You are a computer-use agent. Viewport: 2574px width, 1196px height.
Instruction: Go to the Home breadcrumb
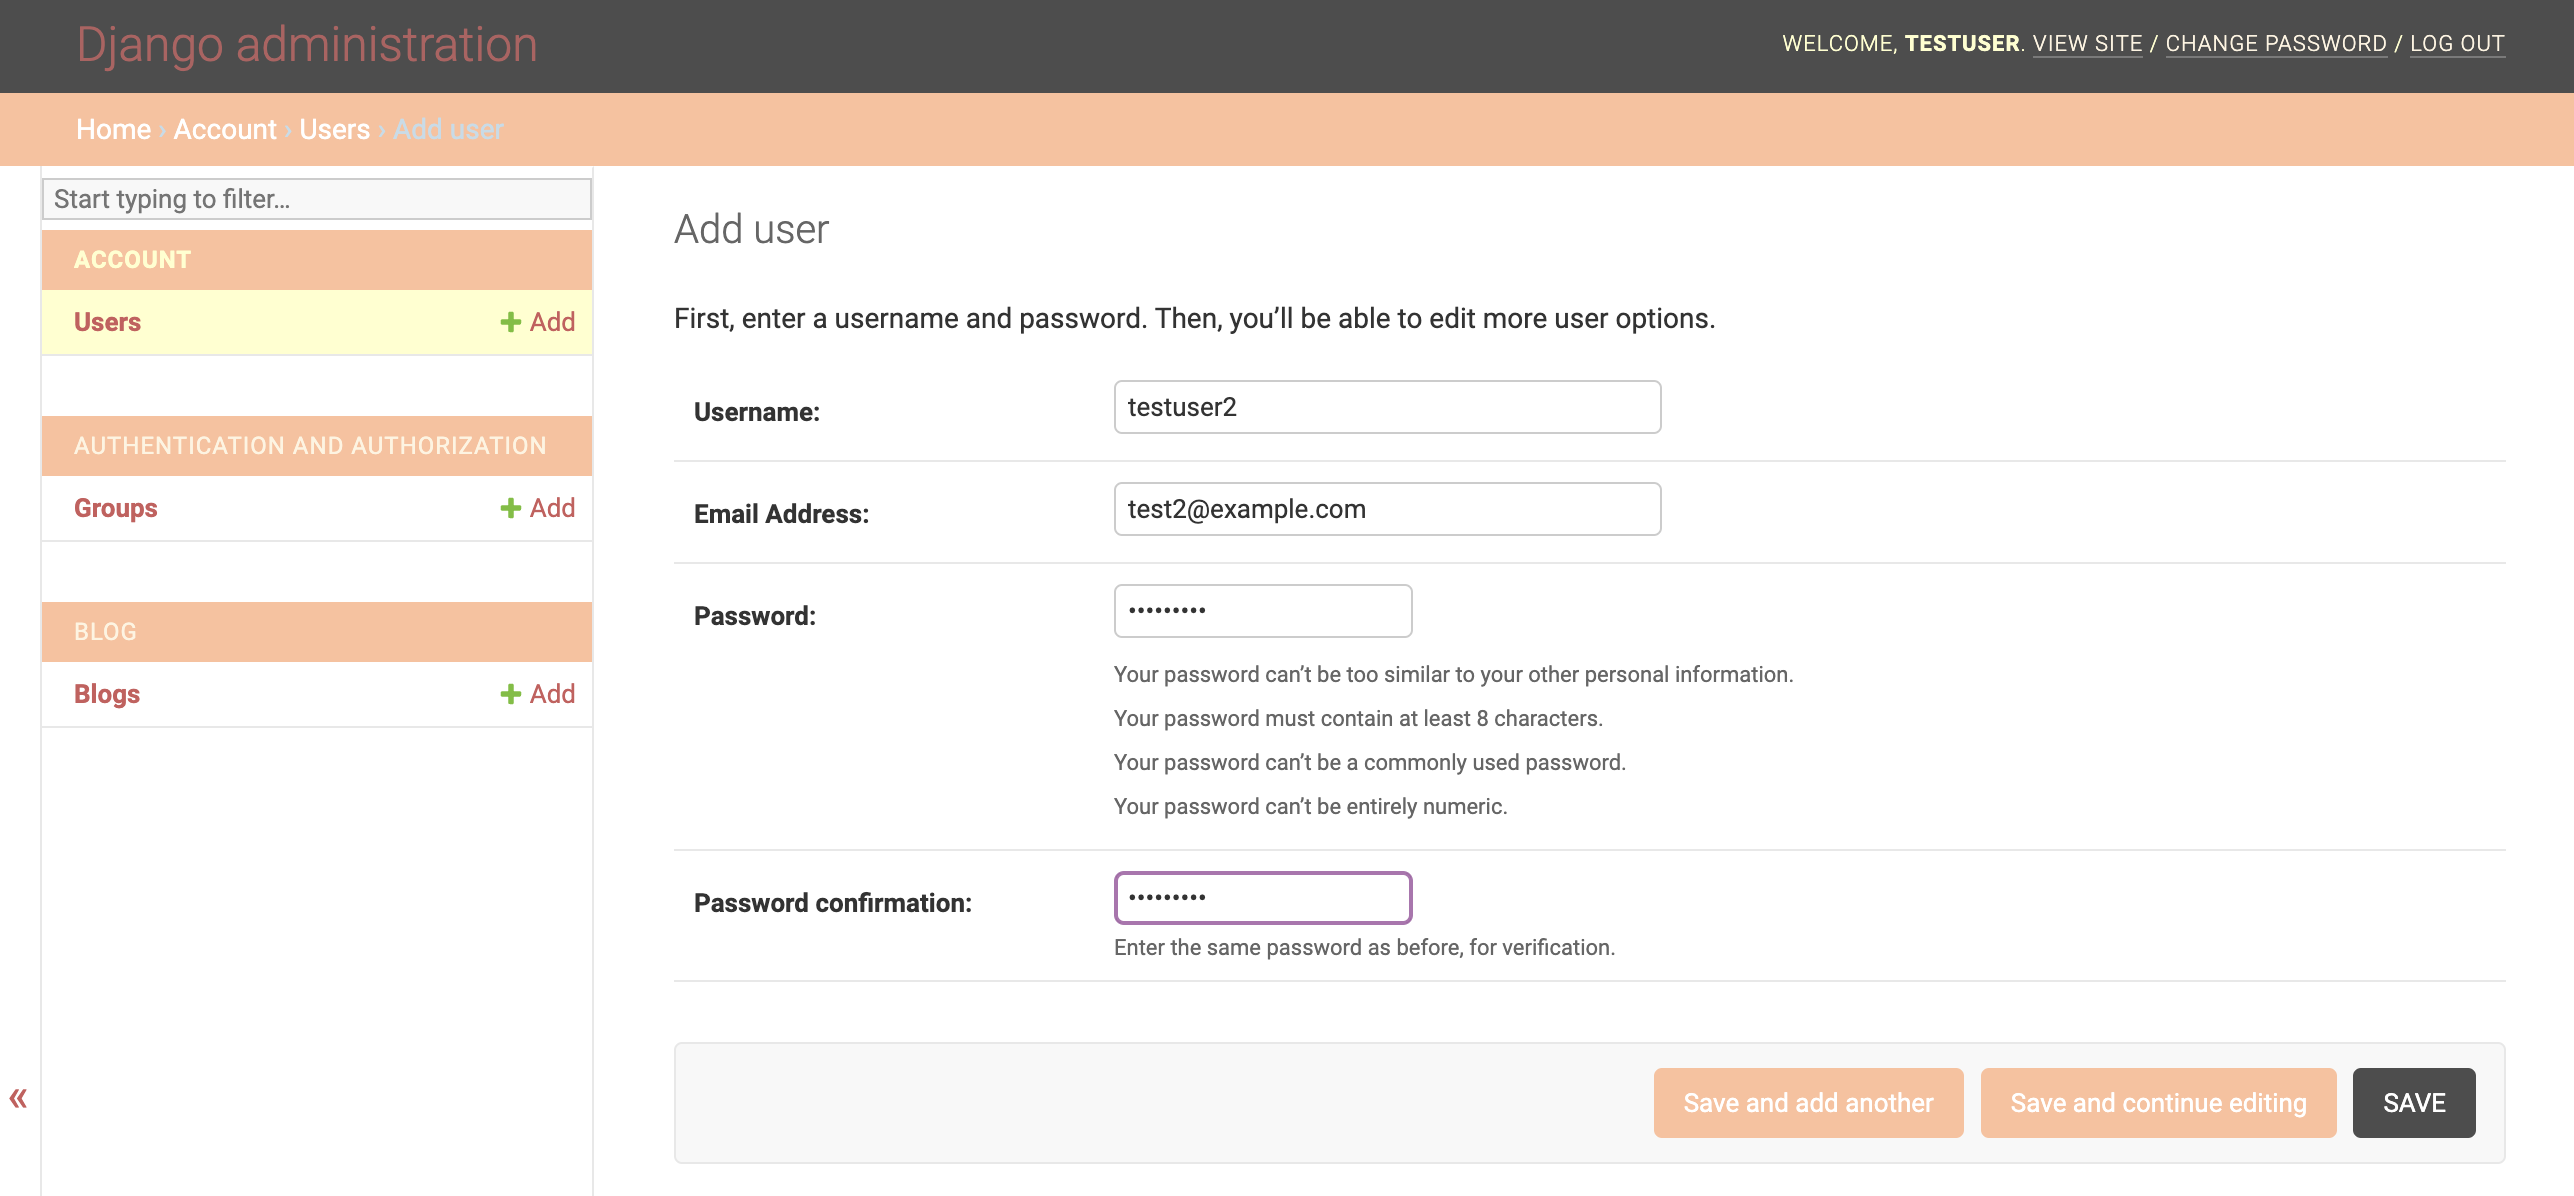click(113, 130)
